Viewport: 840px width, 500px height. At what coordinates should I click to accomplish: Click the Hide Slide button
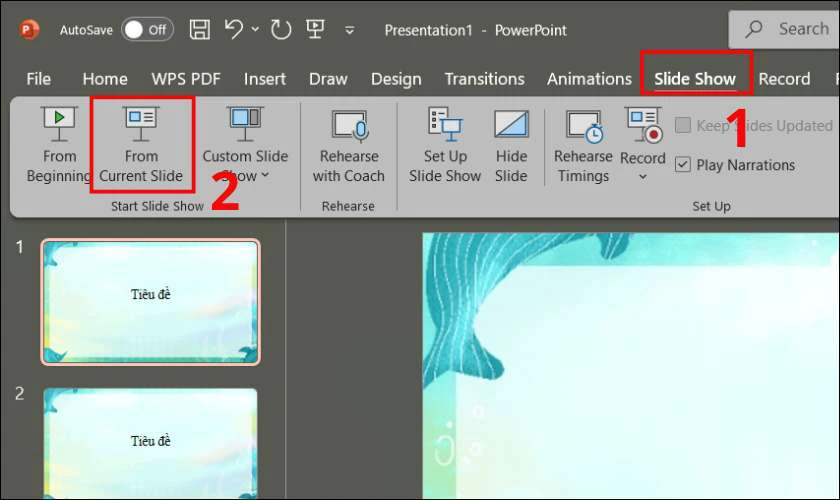[511, 145]
